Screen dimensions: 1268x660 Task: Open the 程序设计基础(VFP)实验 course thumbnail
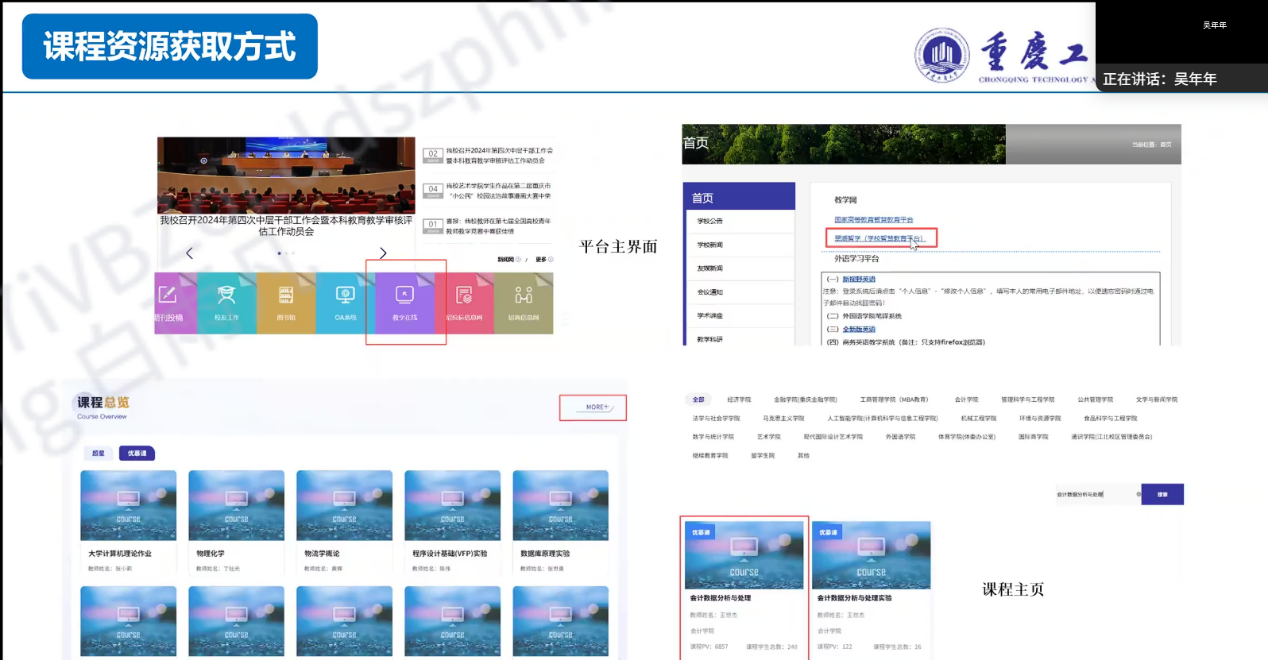[453, 506]
